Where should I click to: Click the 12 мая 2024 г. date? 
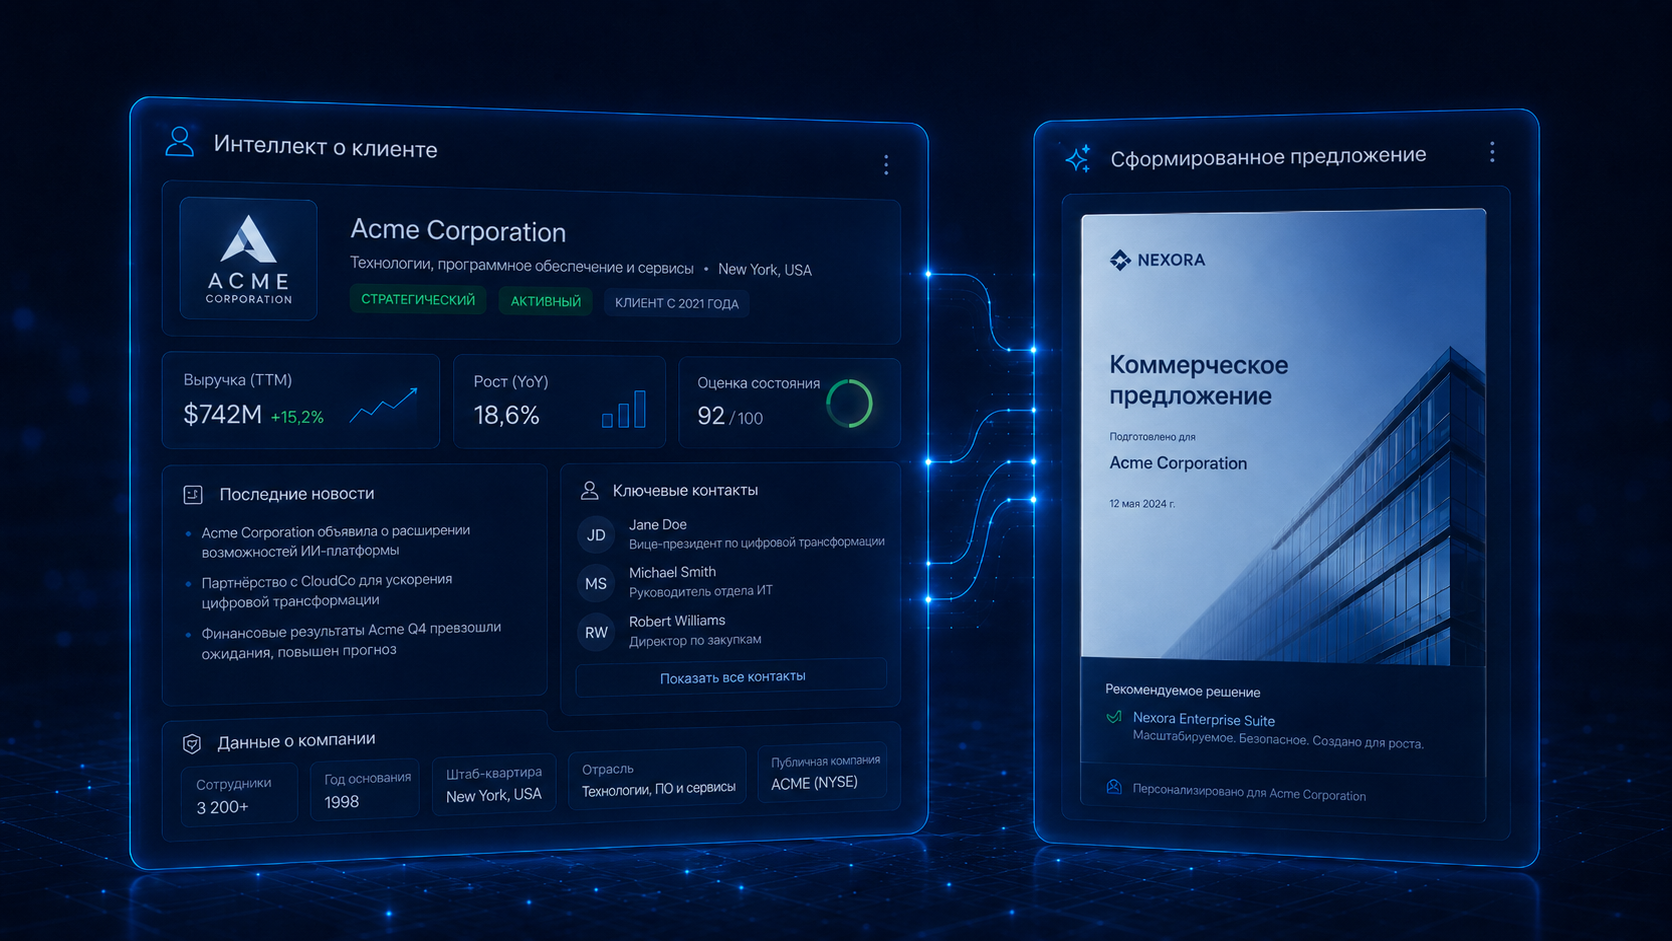[x=1142, y=504]
